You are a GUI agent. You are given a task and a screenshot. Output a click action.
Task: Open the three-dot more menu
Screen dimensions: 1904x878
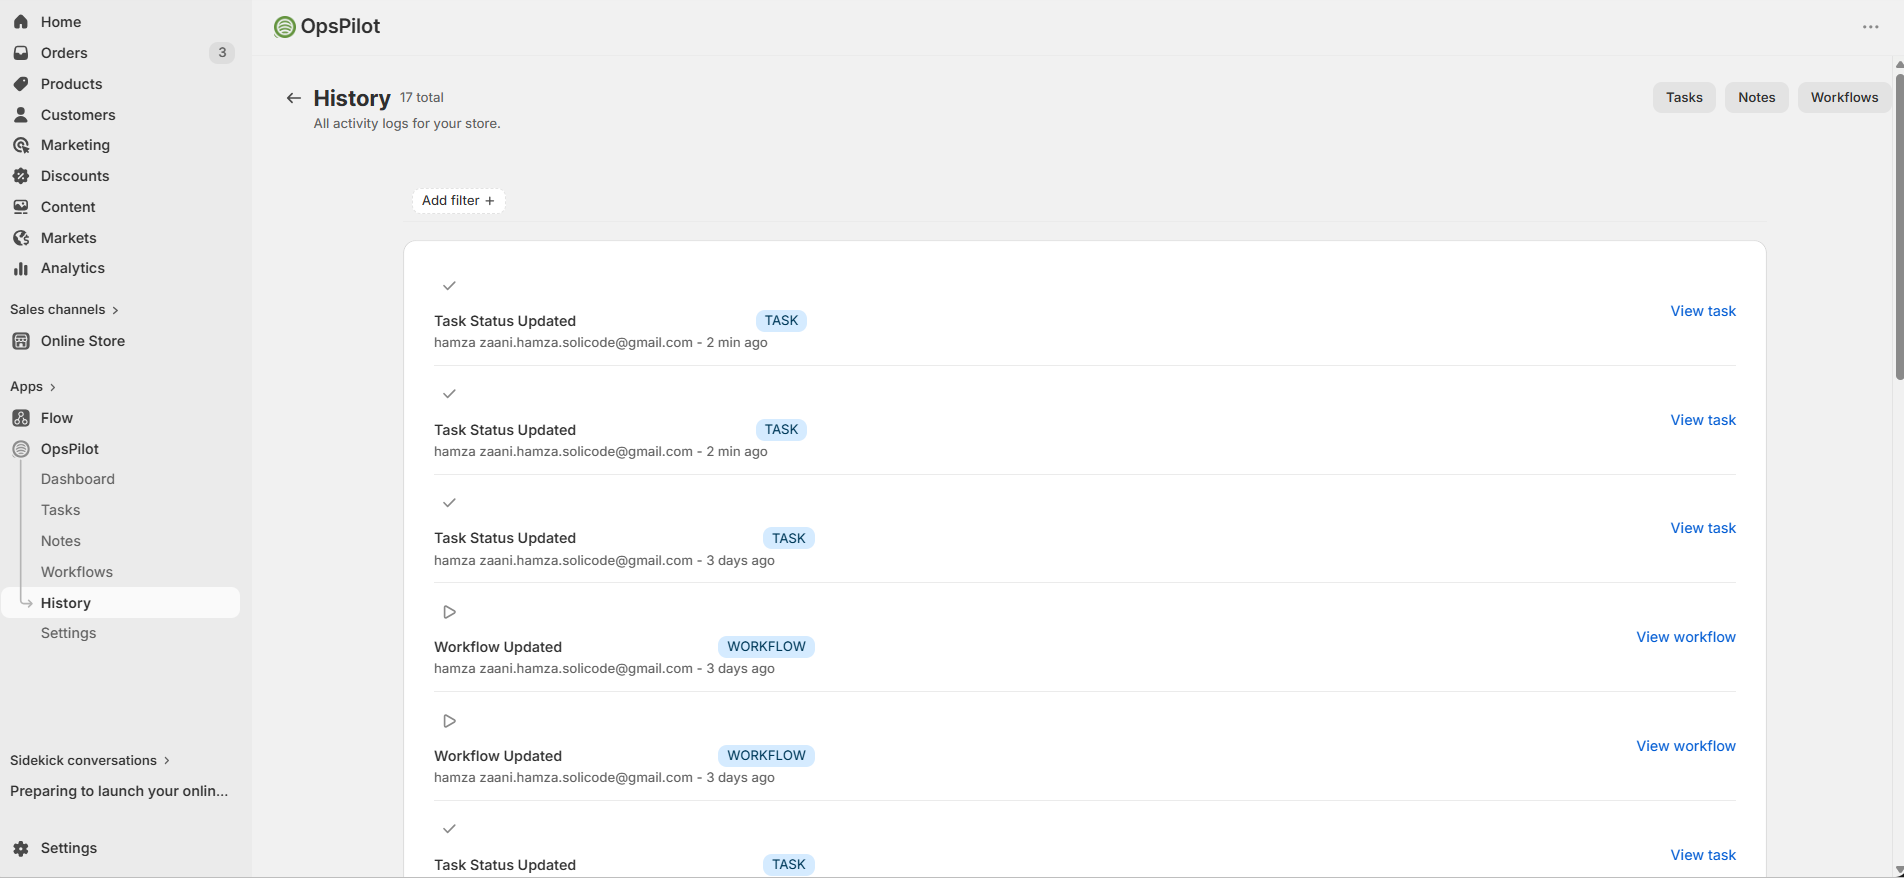coord(1871,27)
